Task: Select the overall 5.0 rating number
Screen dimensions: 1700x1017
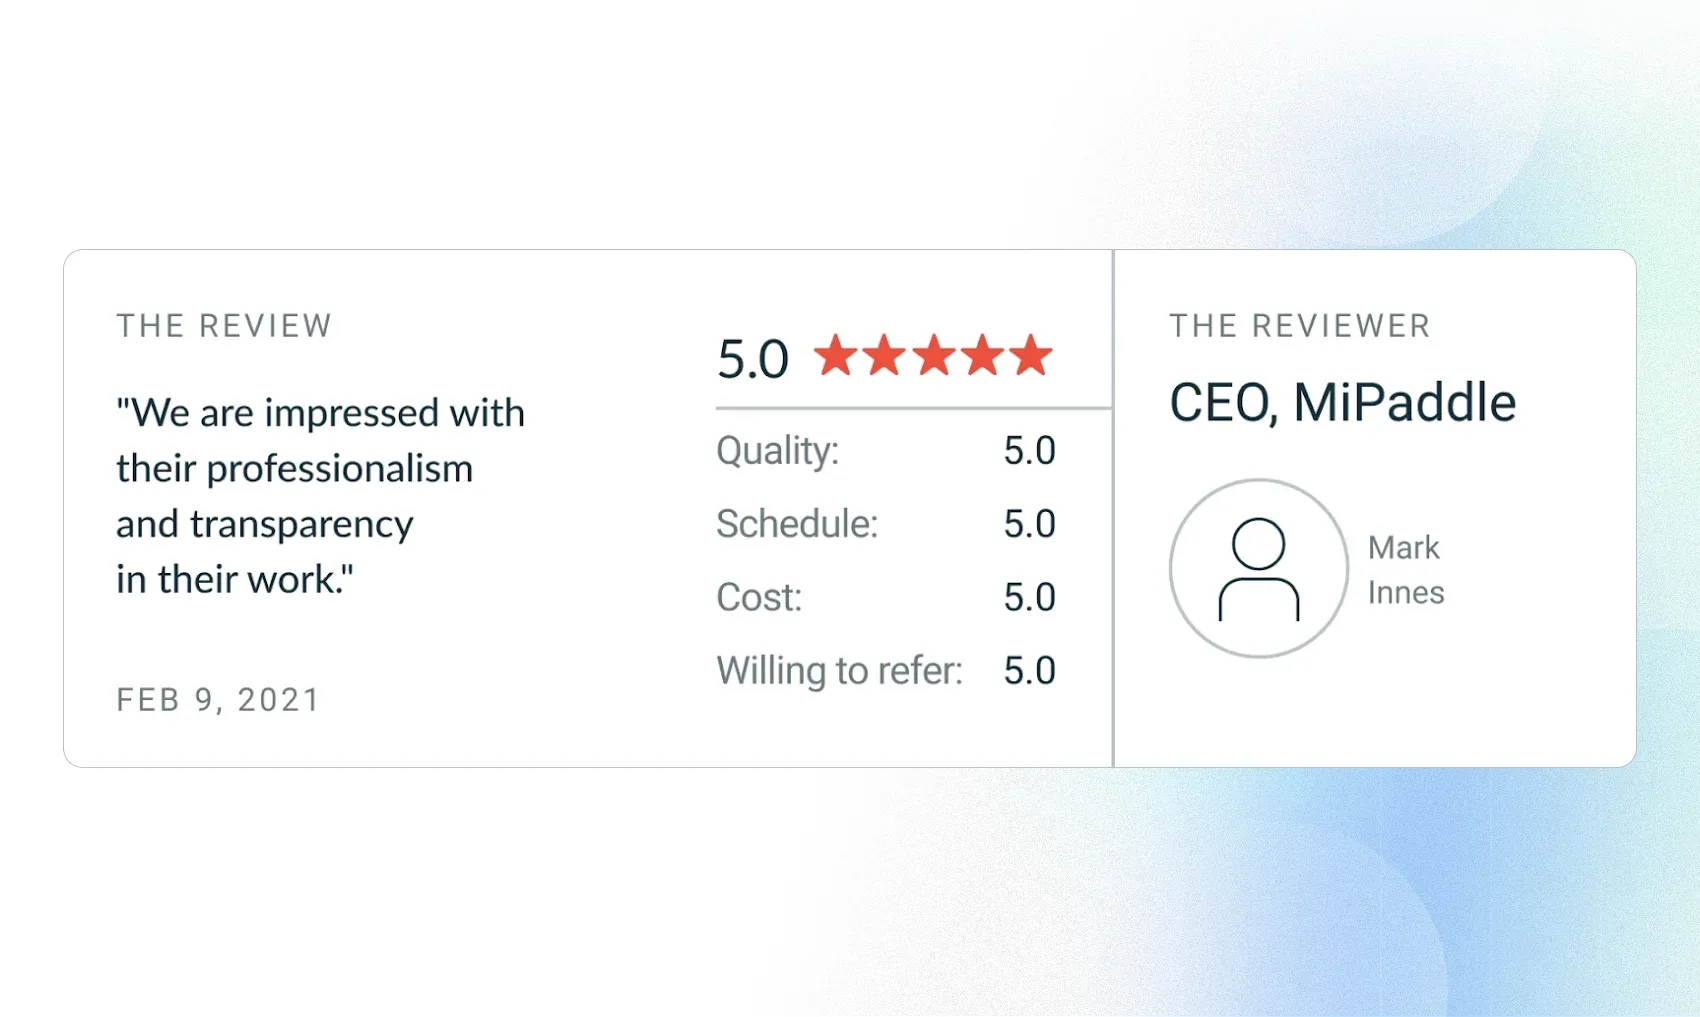Action: point(753,359)
